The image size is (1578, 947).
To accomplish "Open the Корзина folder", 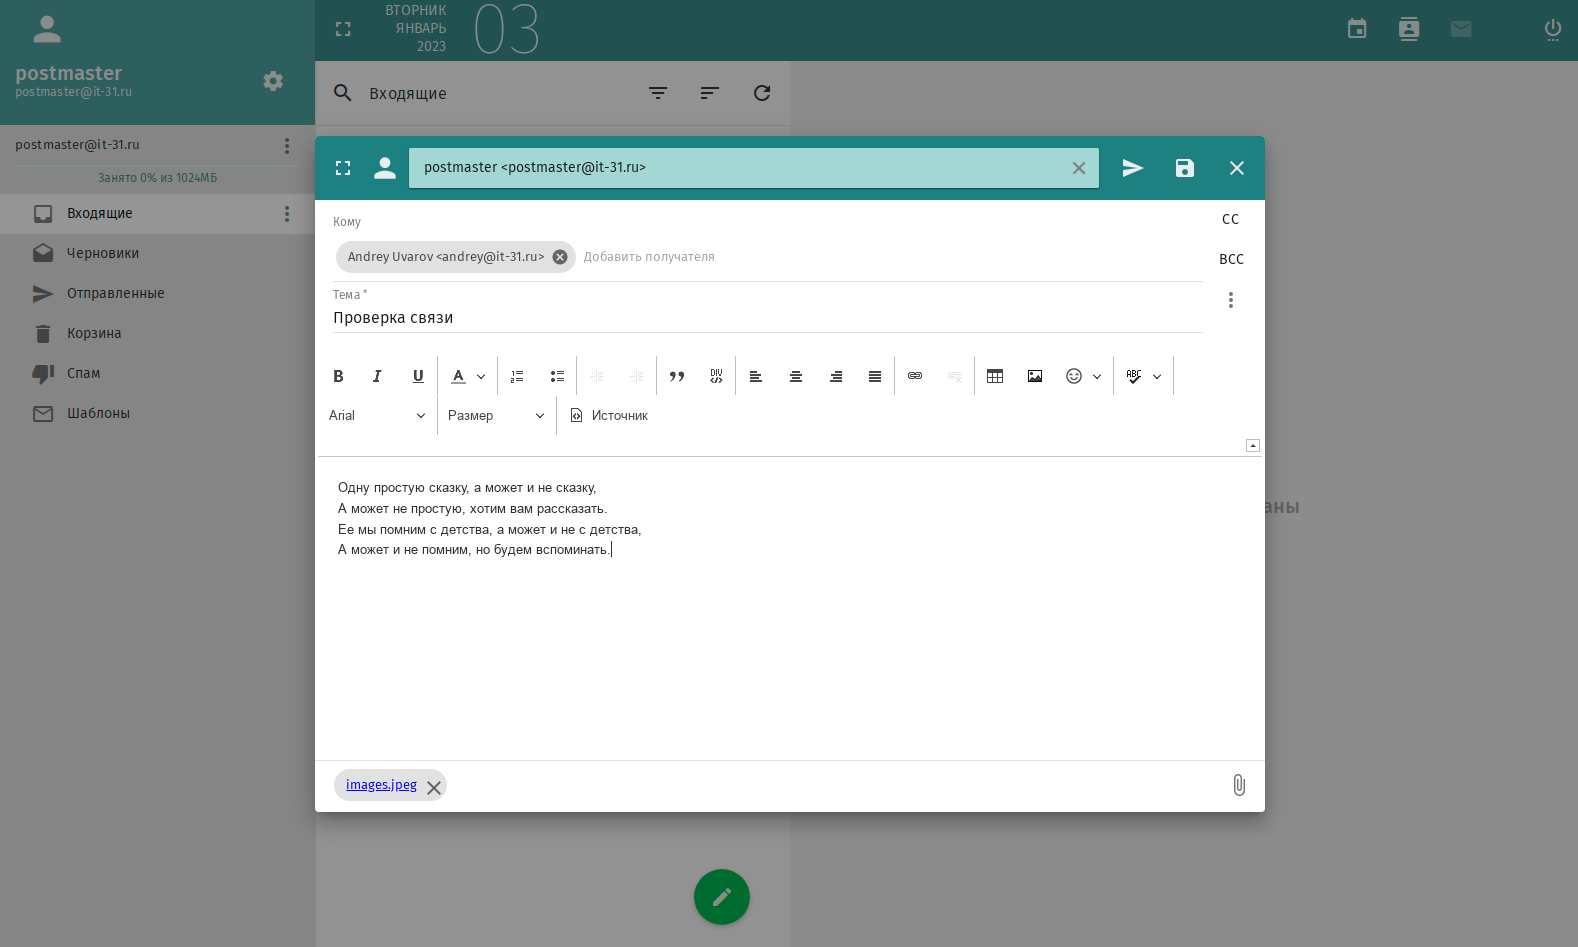I will [x=157, y=334].
